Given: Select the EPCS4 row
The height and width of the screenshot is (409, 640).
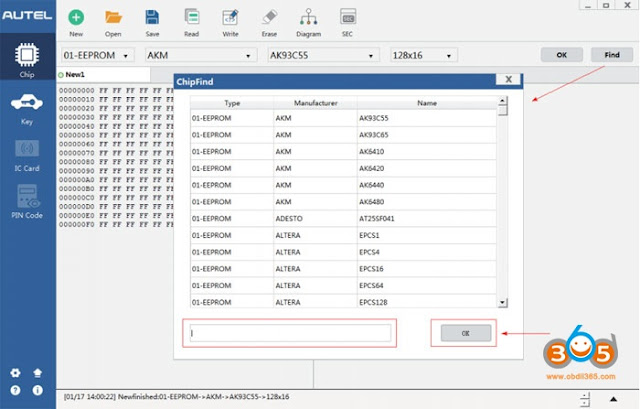Looking at the screenshot, I should 343,252.
